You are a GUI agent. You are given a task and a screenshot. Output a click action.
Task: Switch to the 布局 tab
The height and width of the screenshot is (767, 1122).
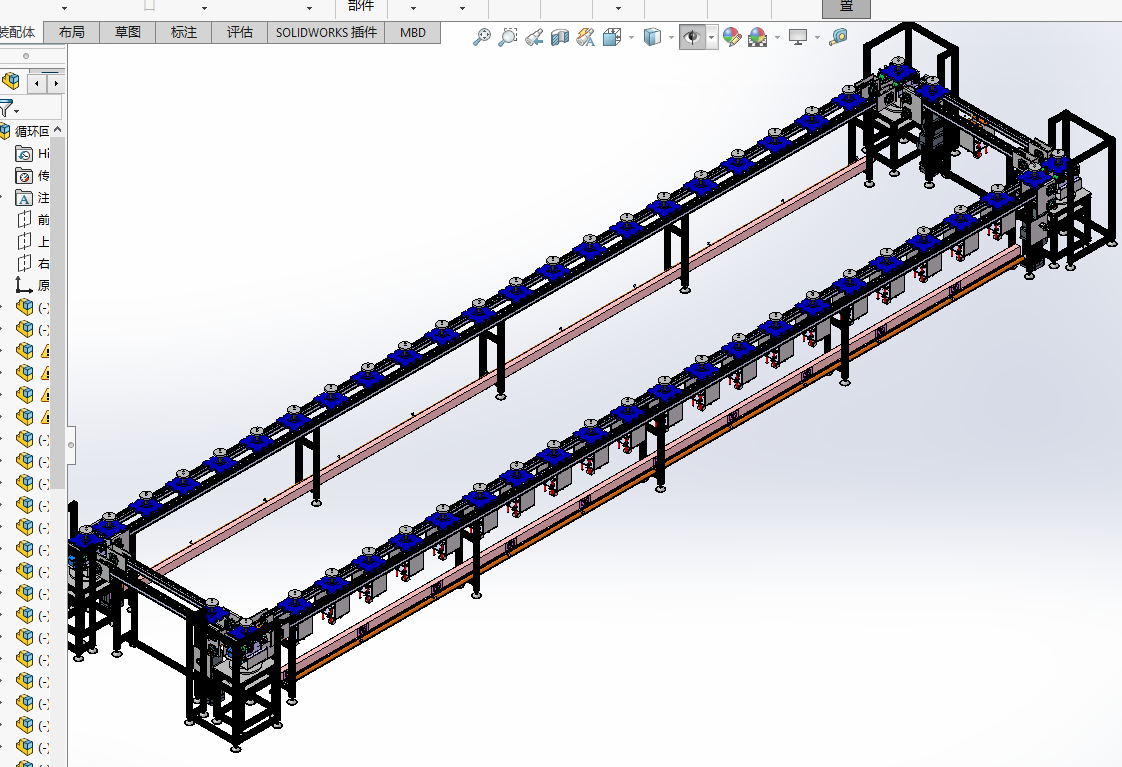(x=72, y=32)
